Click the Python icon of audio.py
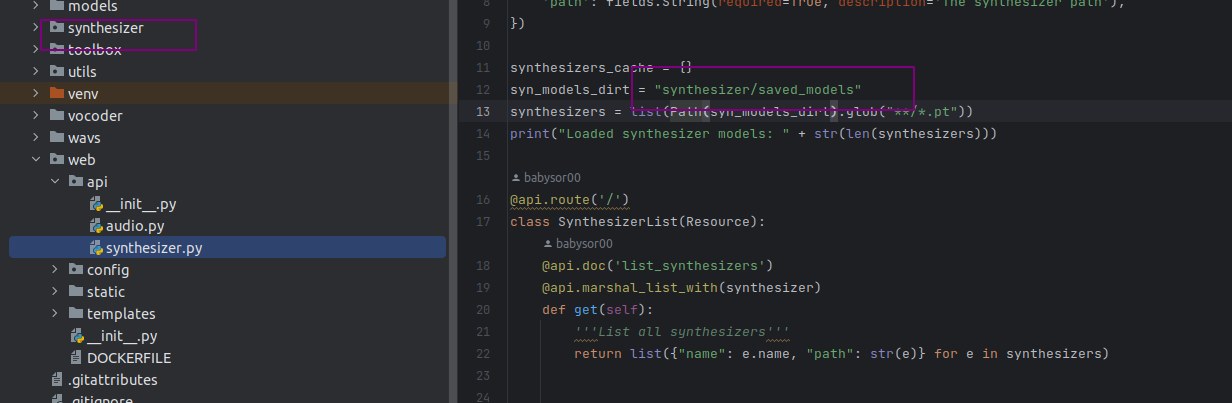The width and height of the screenshot is (1232, 403). pos(96,226)
